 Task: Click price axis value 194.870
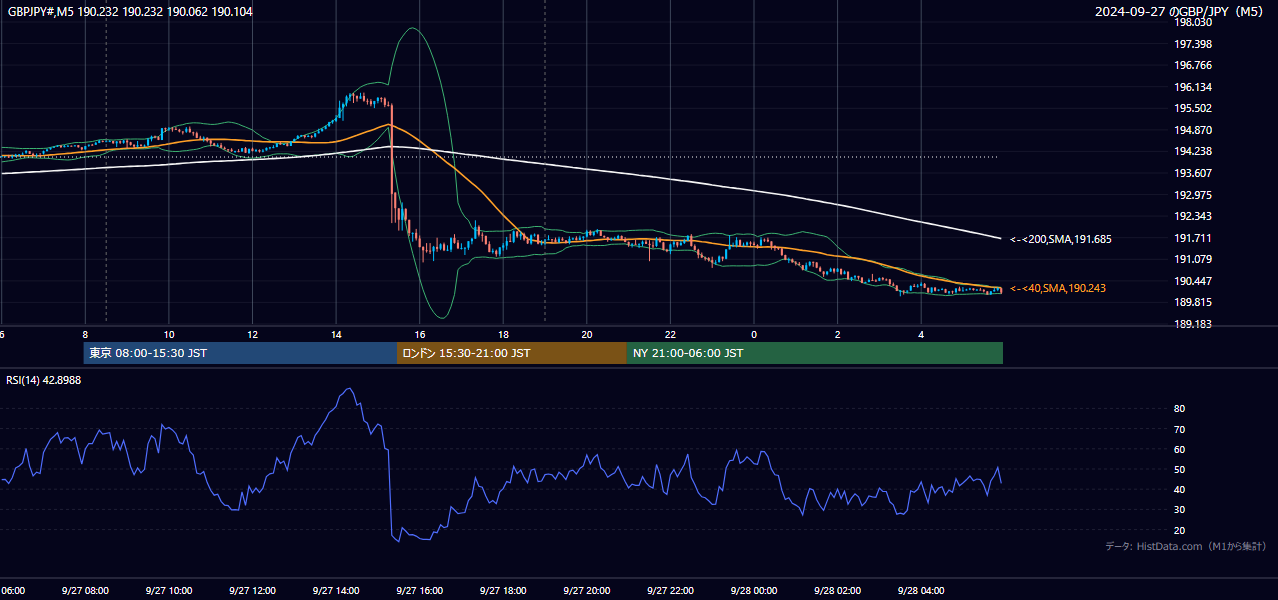click(x=1192, y=130)
